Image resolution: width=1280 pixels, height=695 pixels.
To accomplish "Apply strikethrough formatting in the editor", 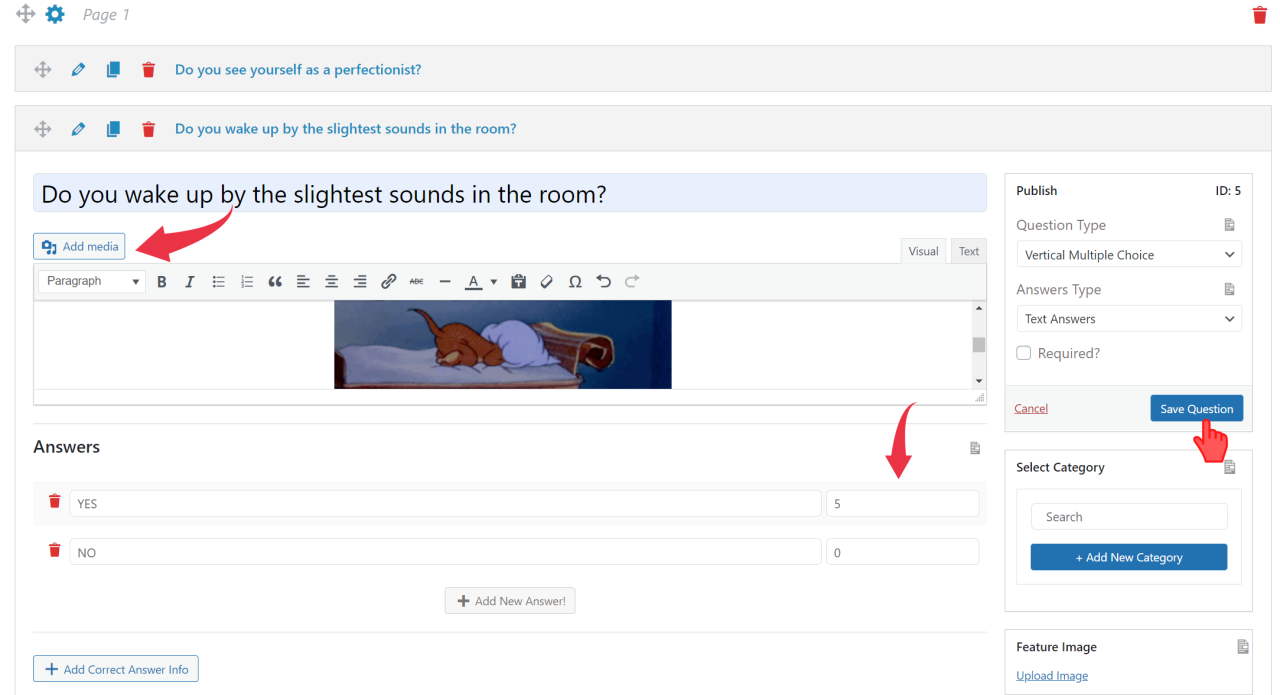I will pos(416,281).
